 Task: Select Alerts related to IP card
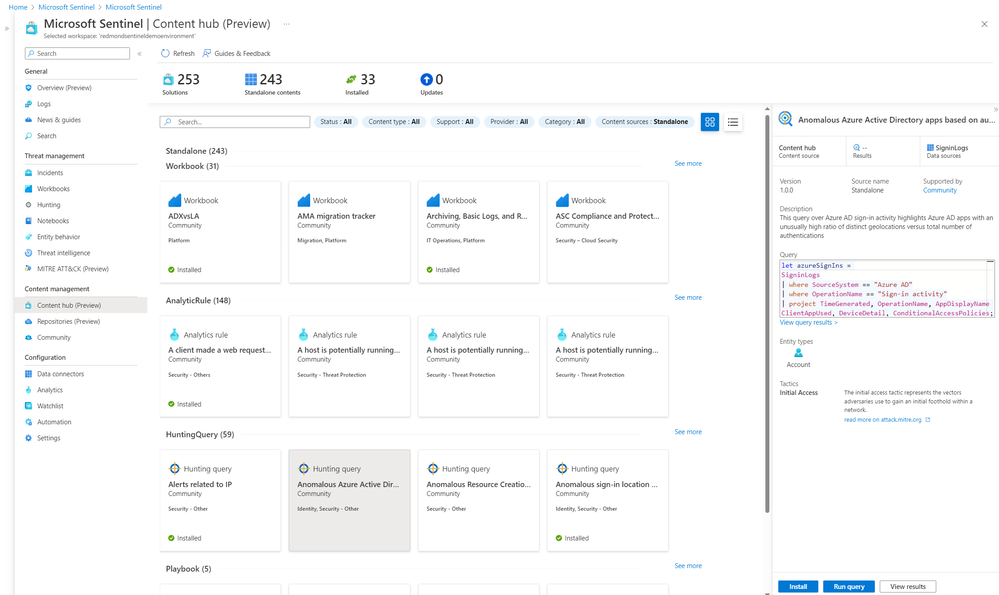tap(220, 500)
